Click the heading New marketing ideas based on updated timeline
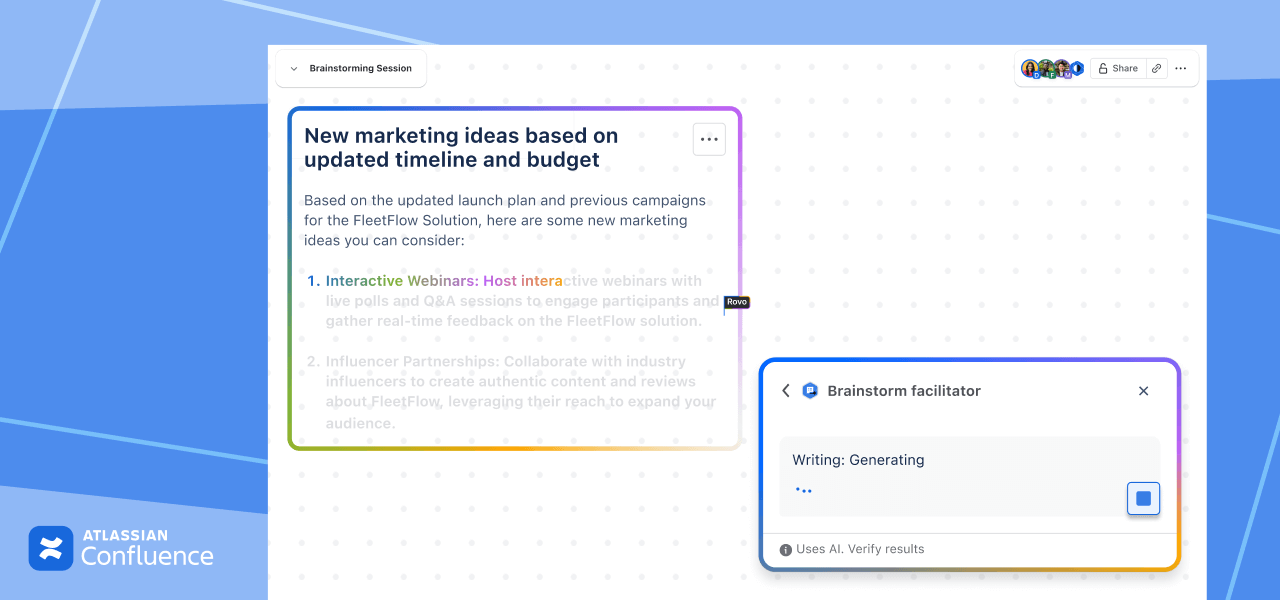 point(461,147)
